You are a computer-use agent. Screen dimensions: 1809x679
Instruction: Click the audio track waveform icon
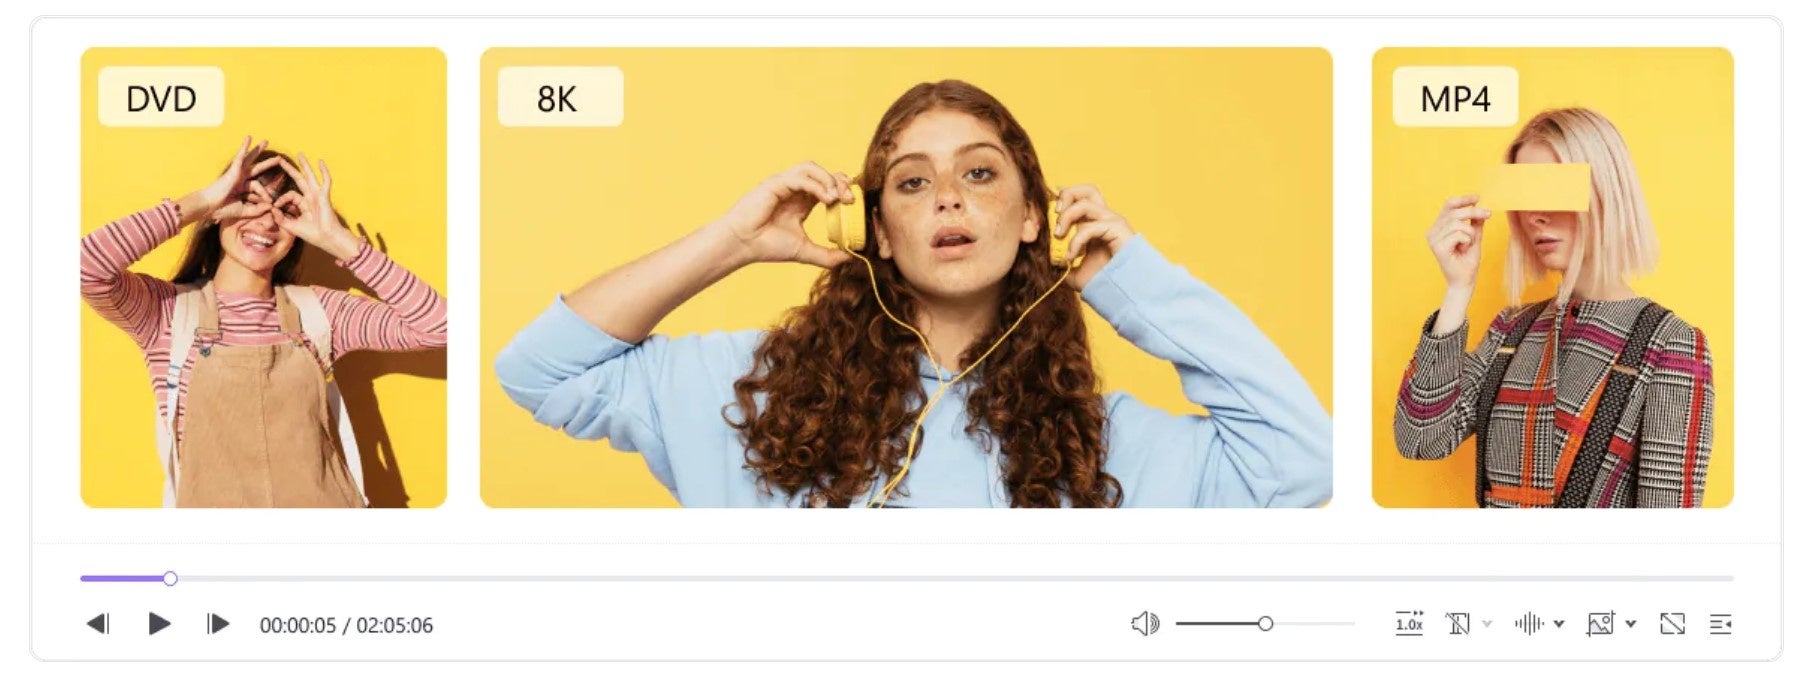coord(1529,624)
